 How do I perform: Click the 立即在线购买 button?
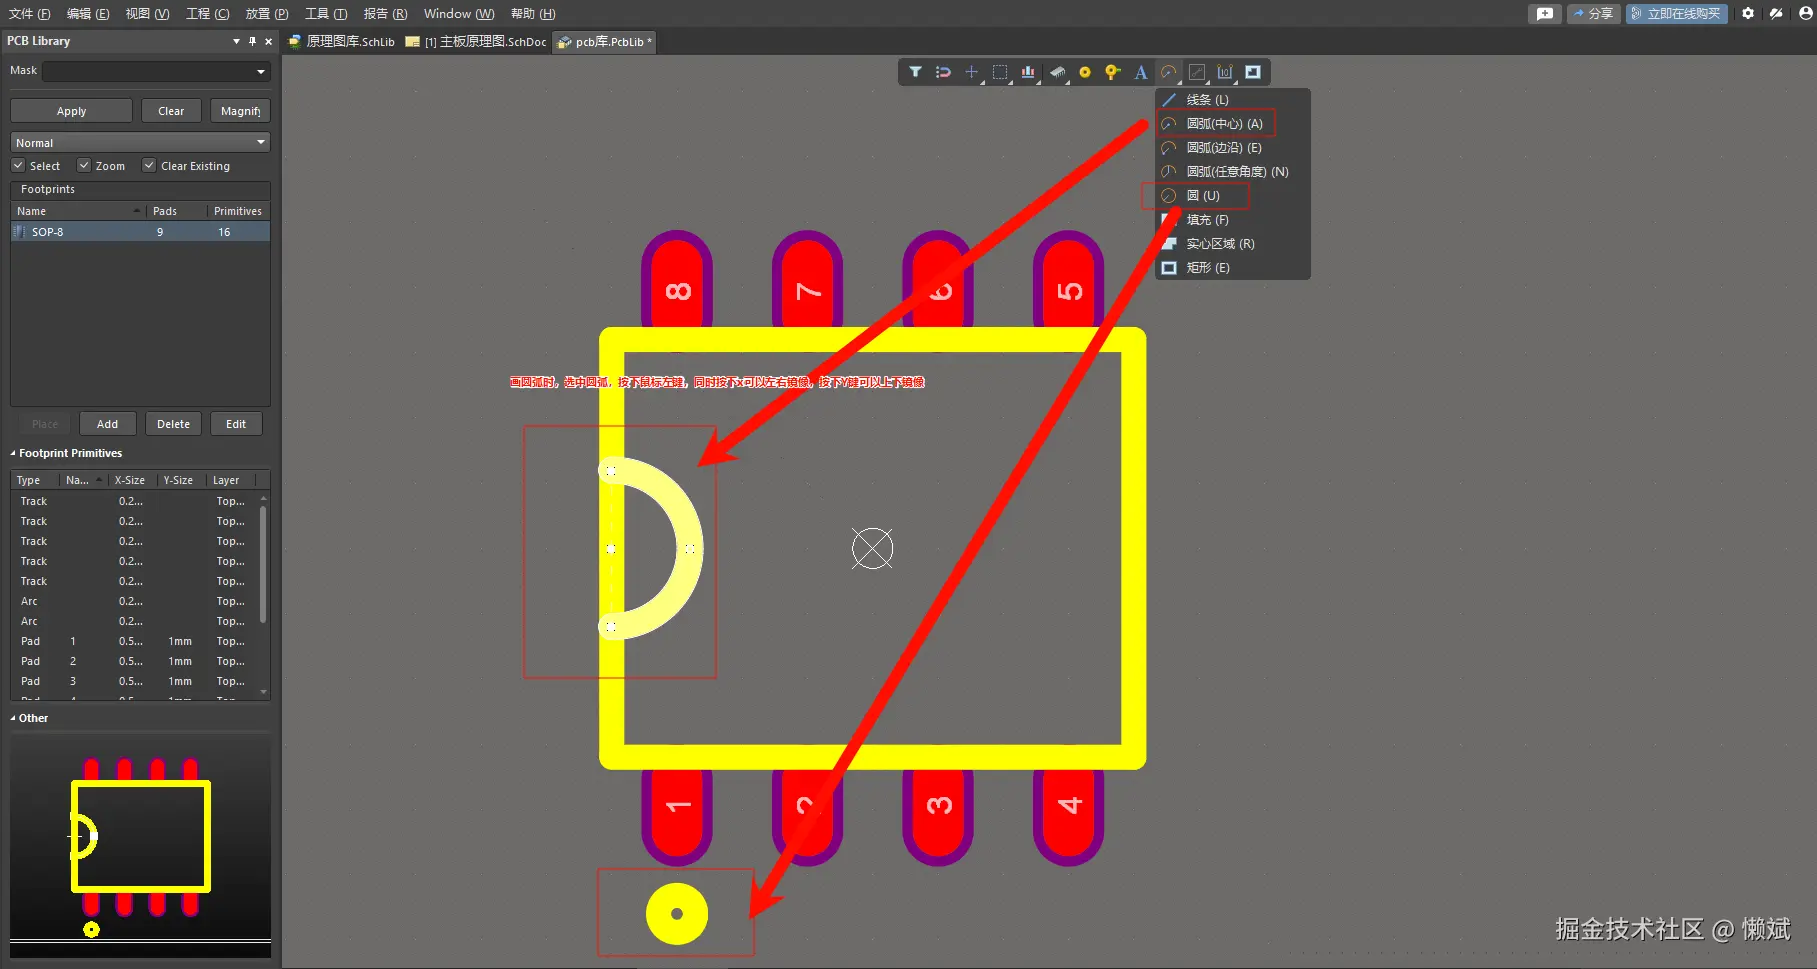click(x=1676, y=14)
